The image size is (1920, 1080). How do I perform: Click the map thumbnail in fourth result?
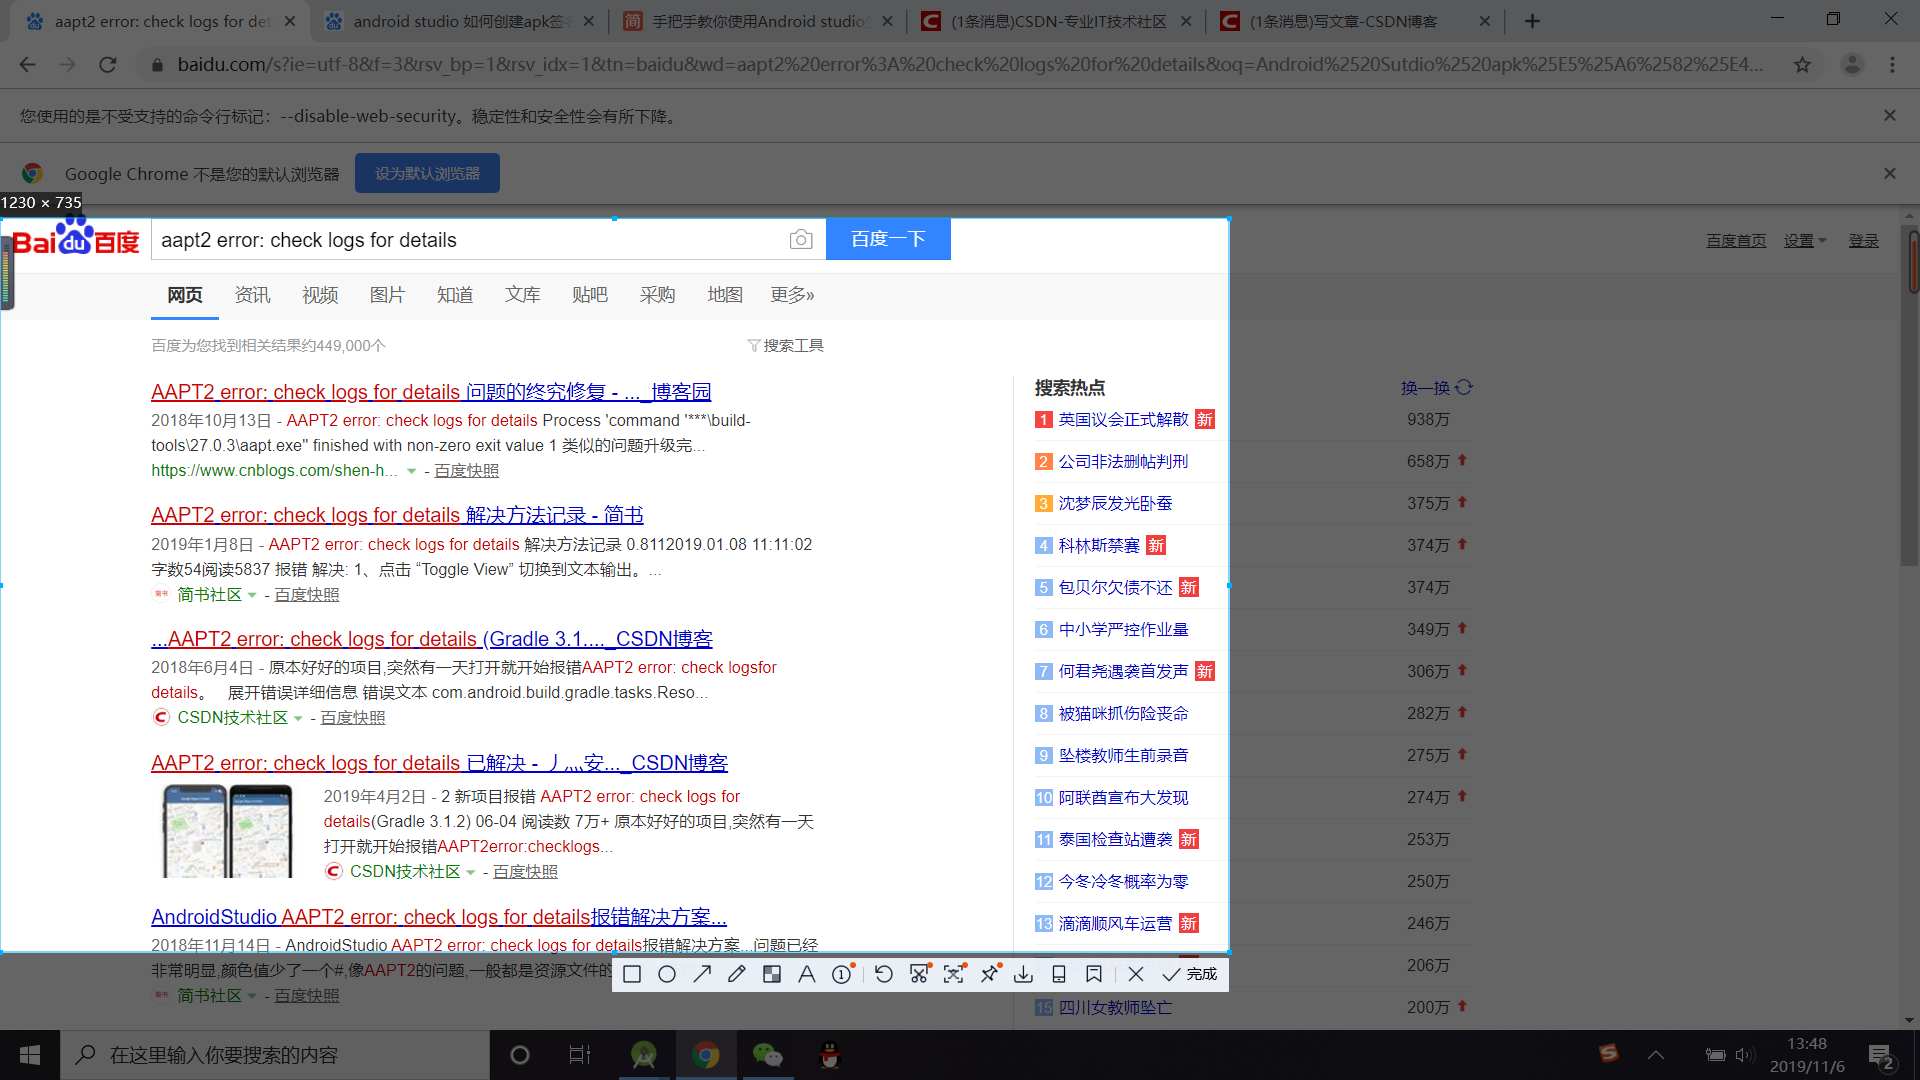click(228, 831)
